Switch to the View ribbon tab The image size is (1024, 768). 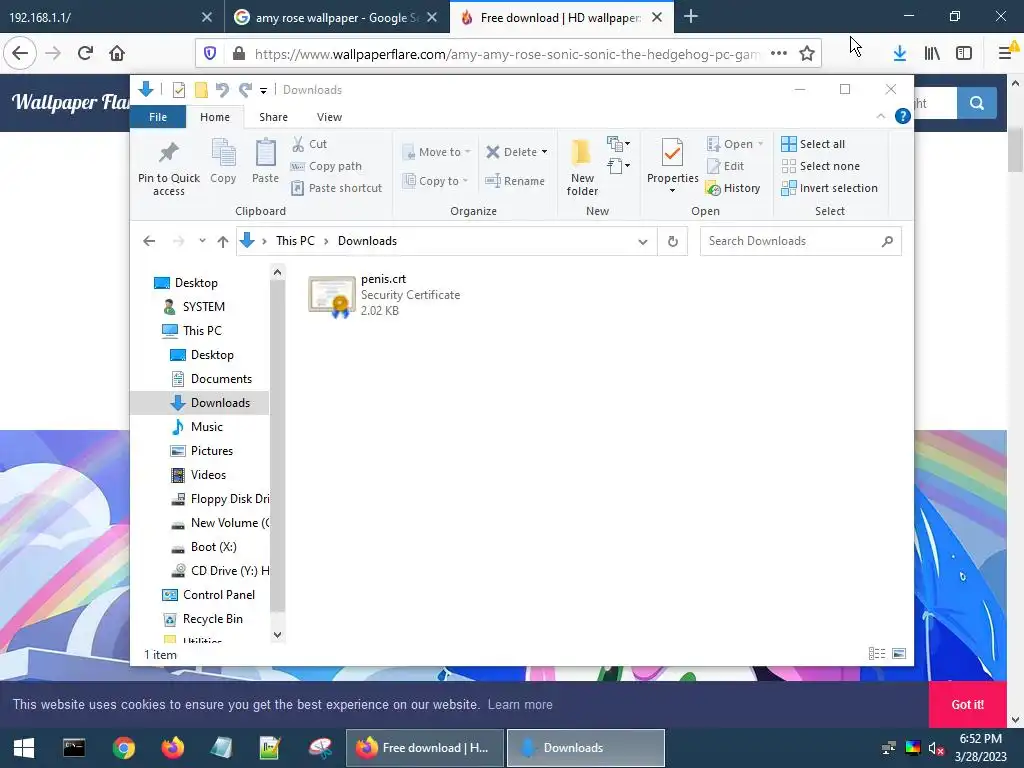coord(329,117)
